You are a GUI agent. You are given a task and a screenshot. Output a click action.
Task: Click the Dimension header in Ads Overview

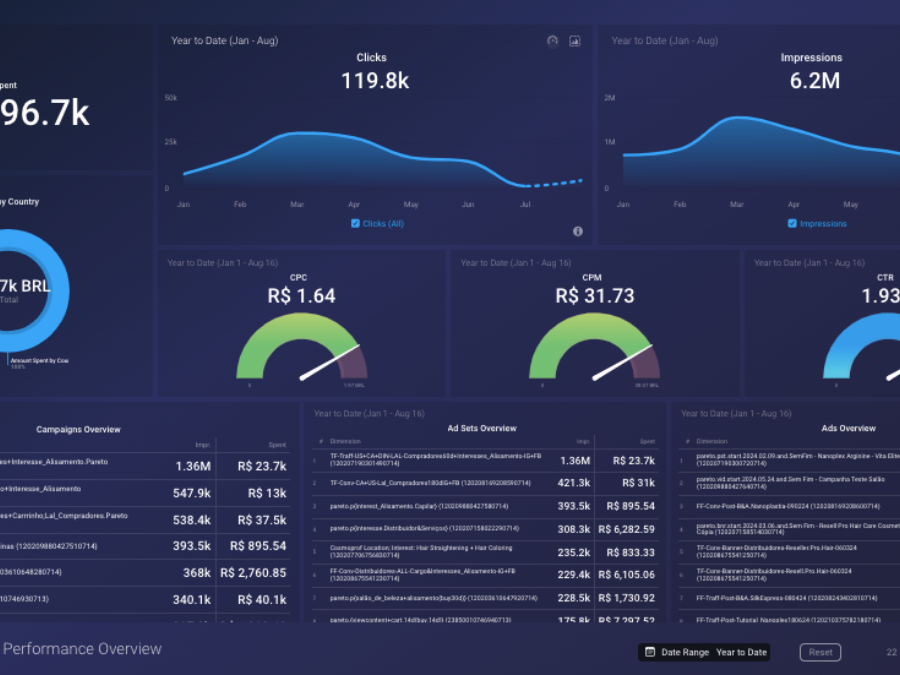coord(712,441)
